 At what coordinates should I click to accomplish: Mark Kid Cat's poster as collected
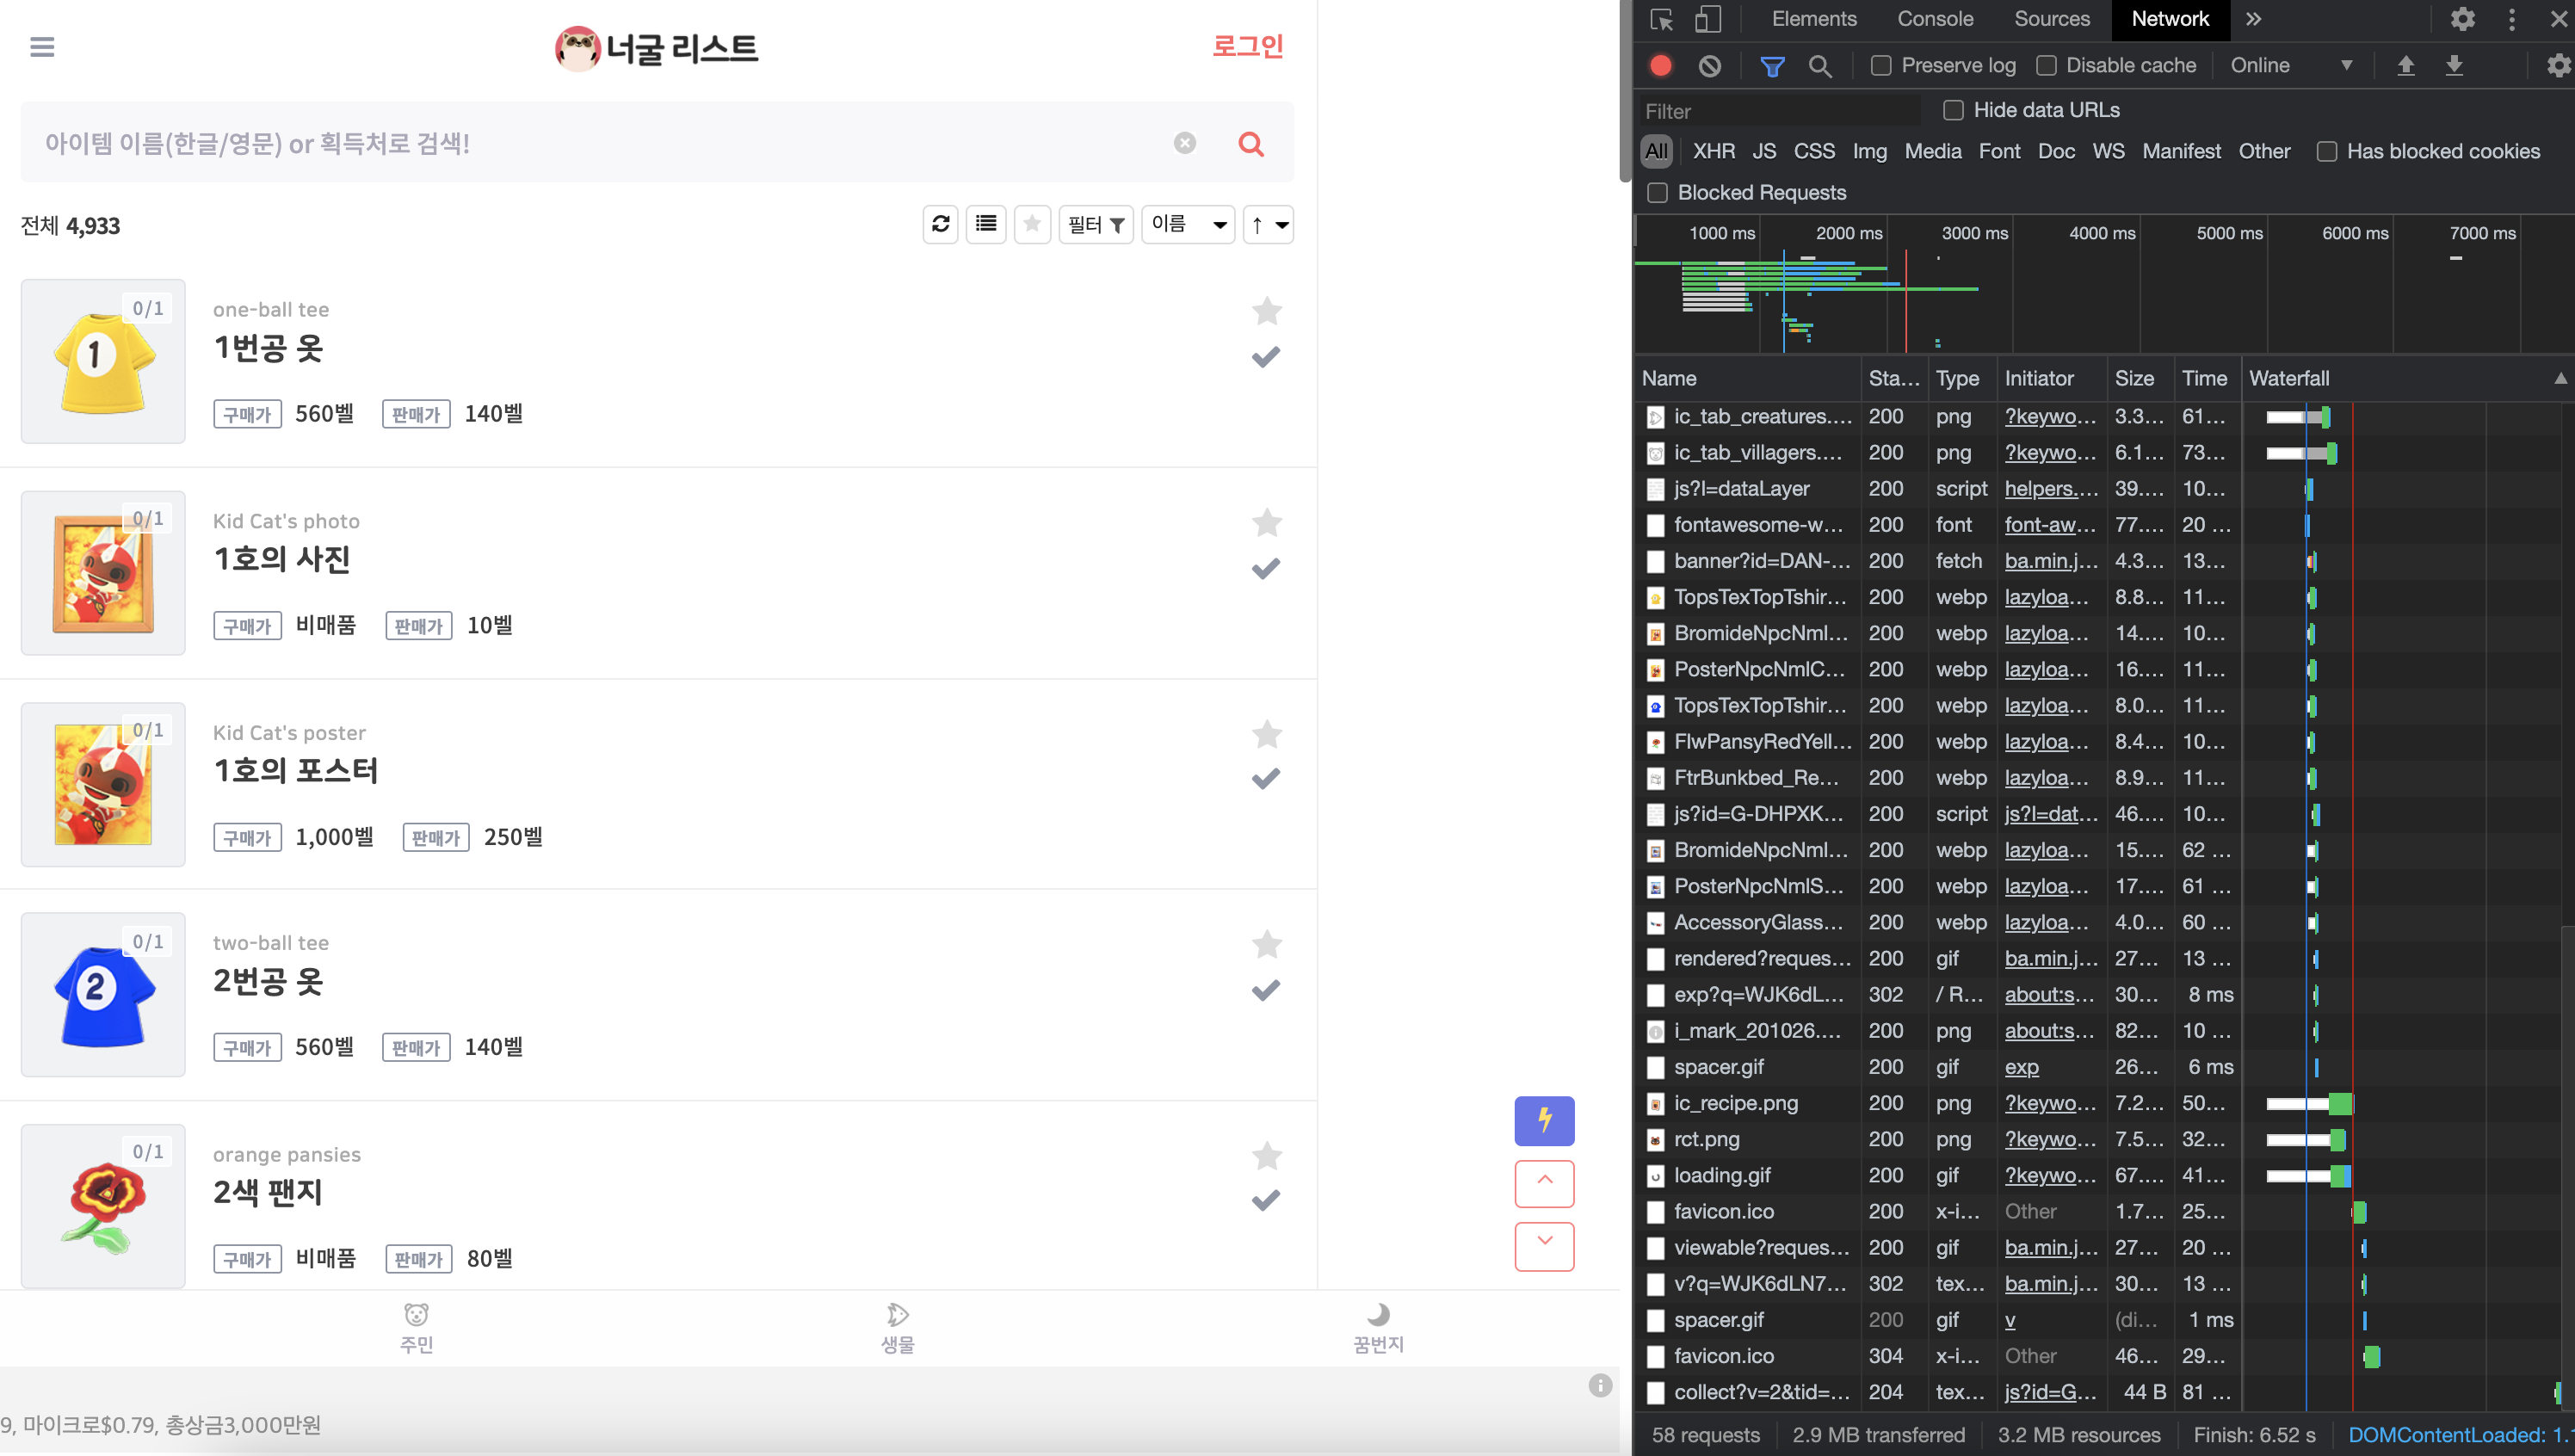click(x=1266, y=779)
